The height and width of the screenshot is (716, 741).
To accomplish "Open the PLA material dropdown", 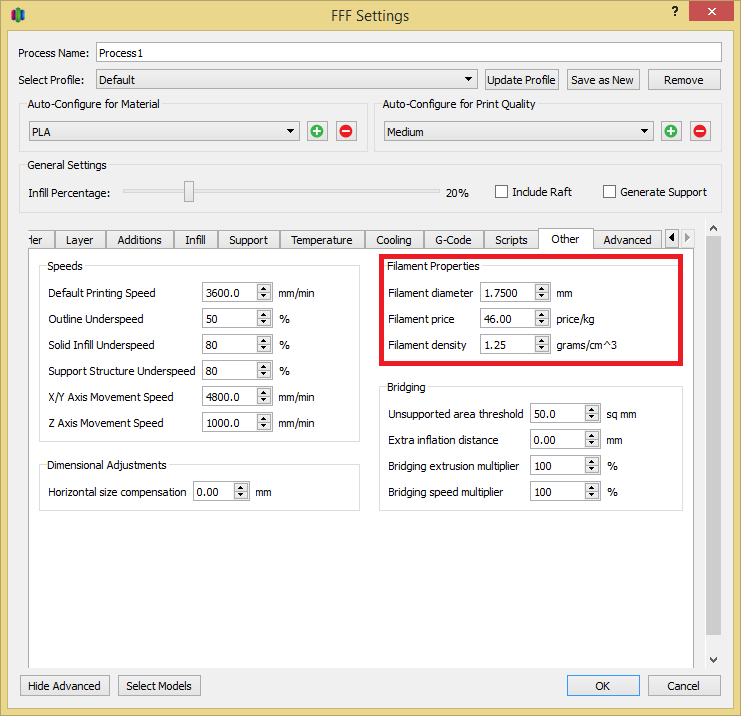I will [x=164, y=131].
